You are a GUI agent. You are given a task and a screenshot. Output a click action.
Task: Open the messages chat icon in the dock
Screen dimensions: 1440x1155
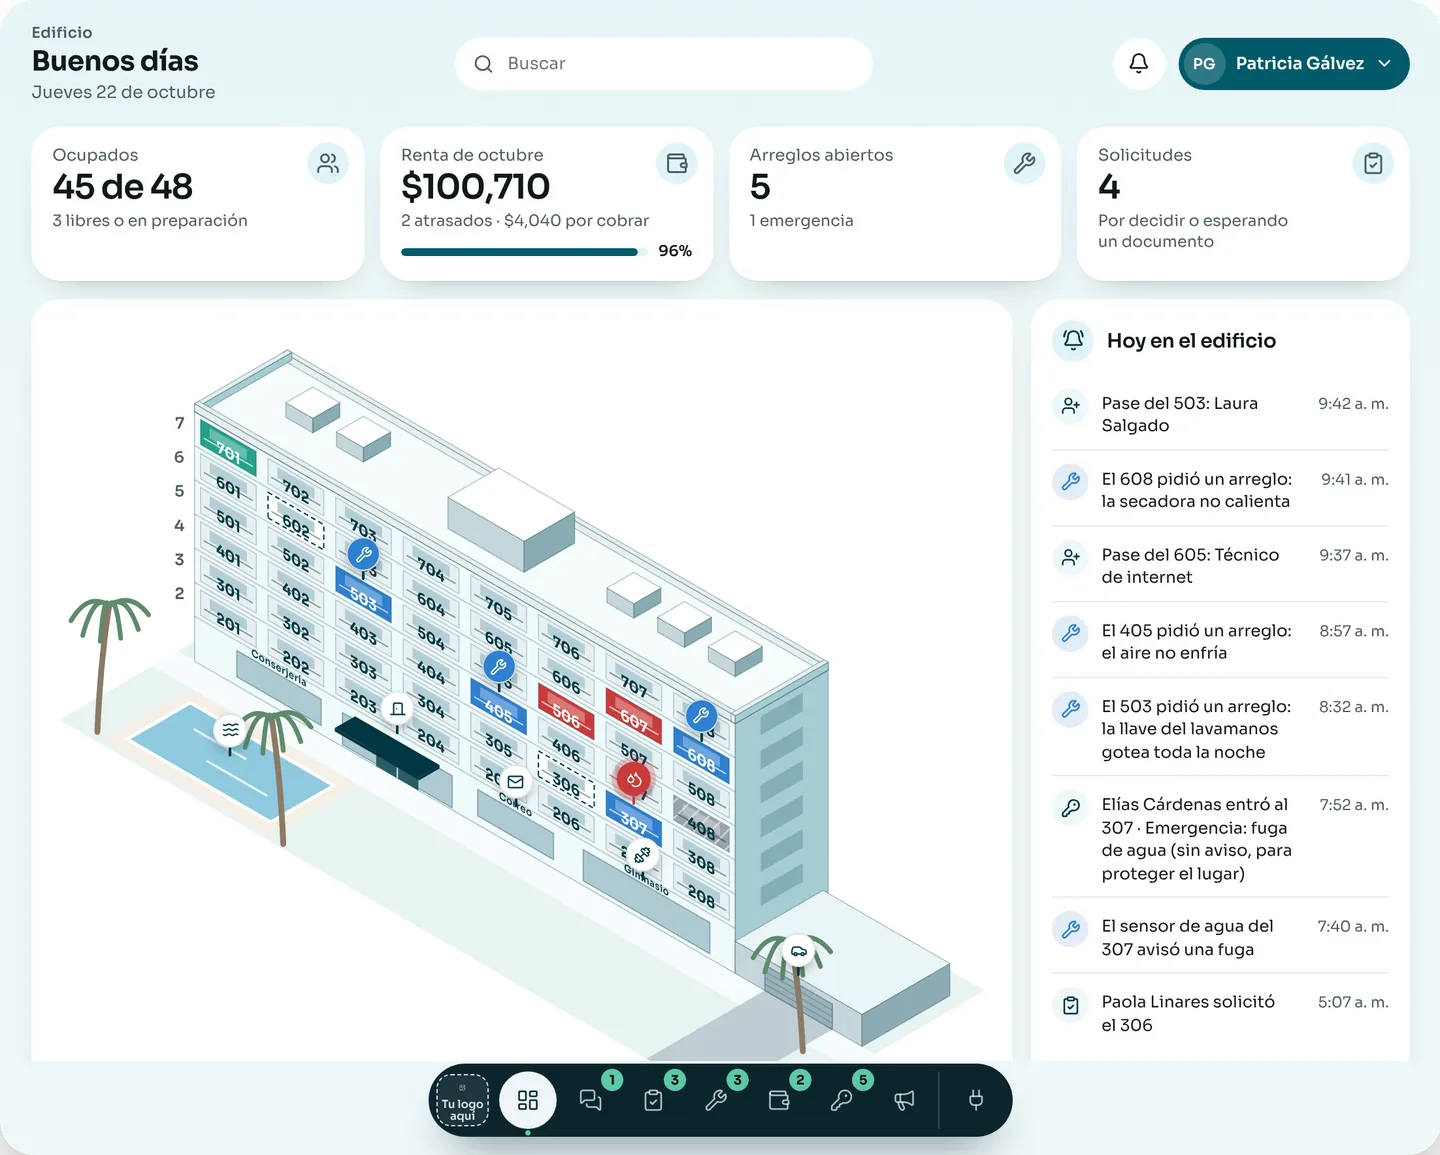[x=591, y=1100]
